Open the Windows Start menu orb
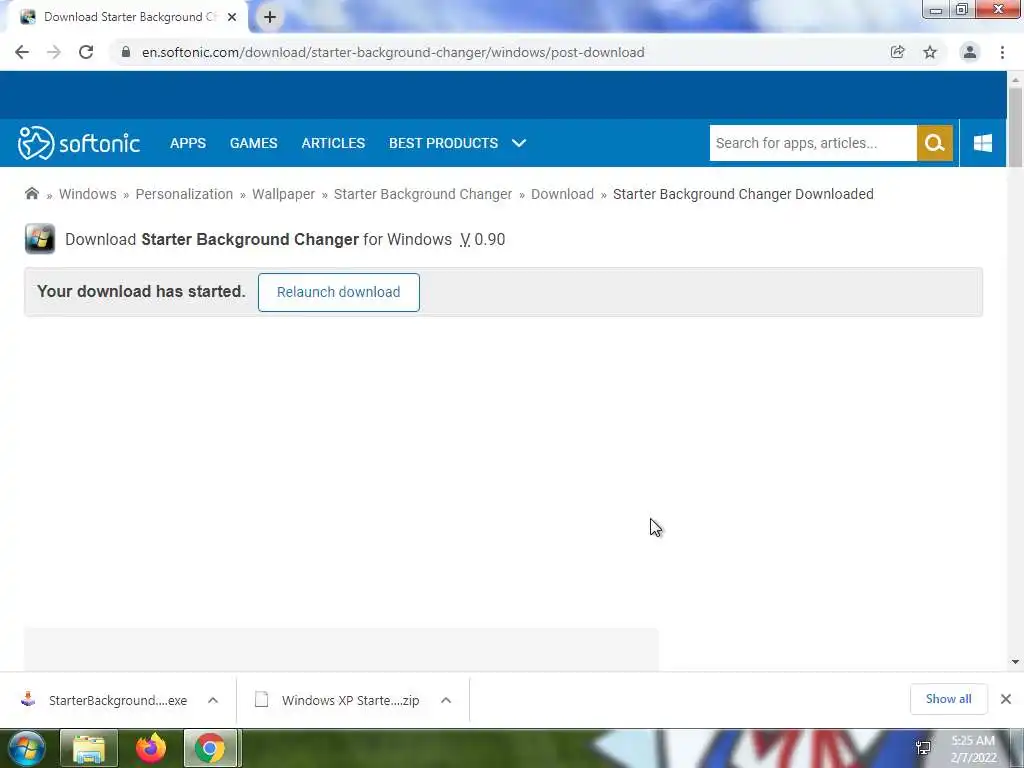The image size is (1024, 768). (27, 748)
